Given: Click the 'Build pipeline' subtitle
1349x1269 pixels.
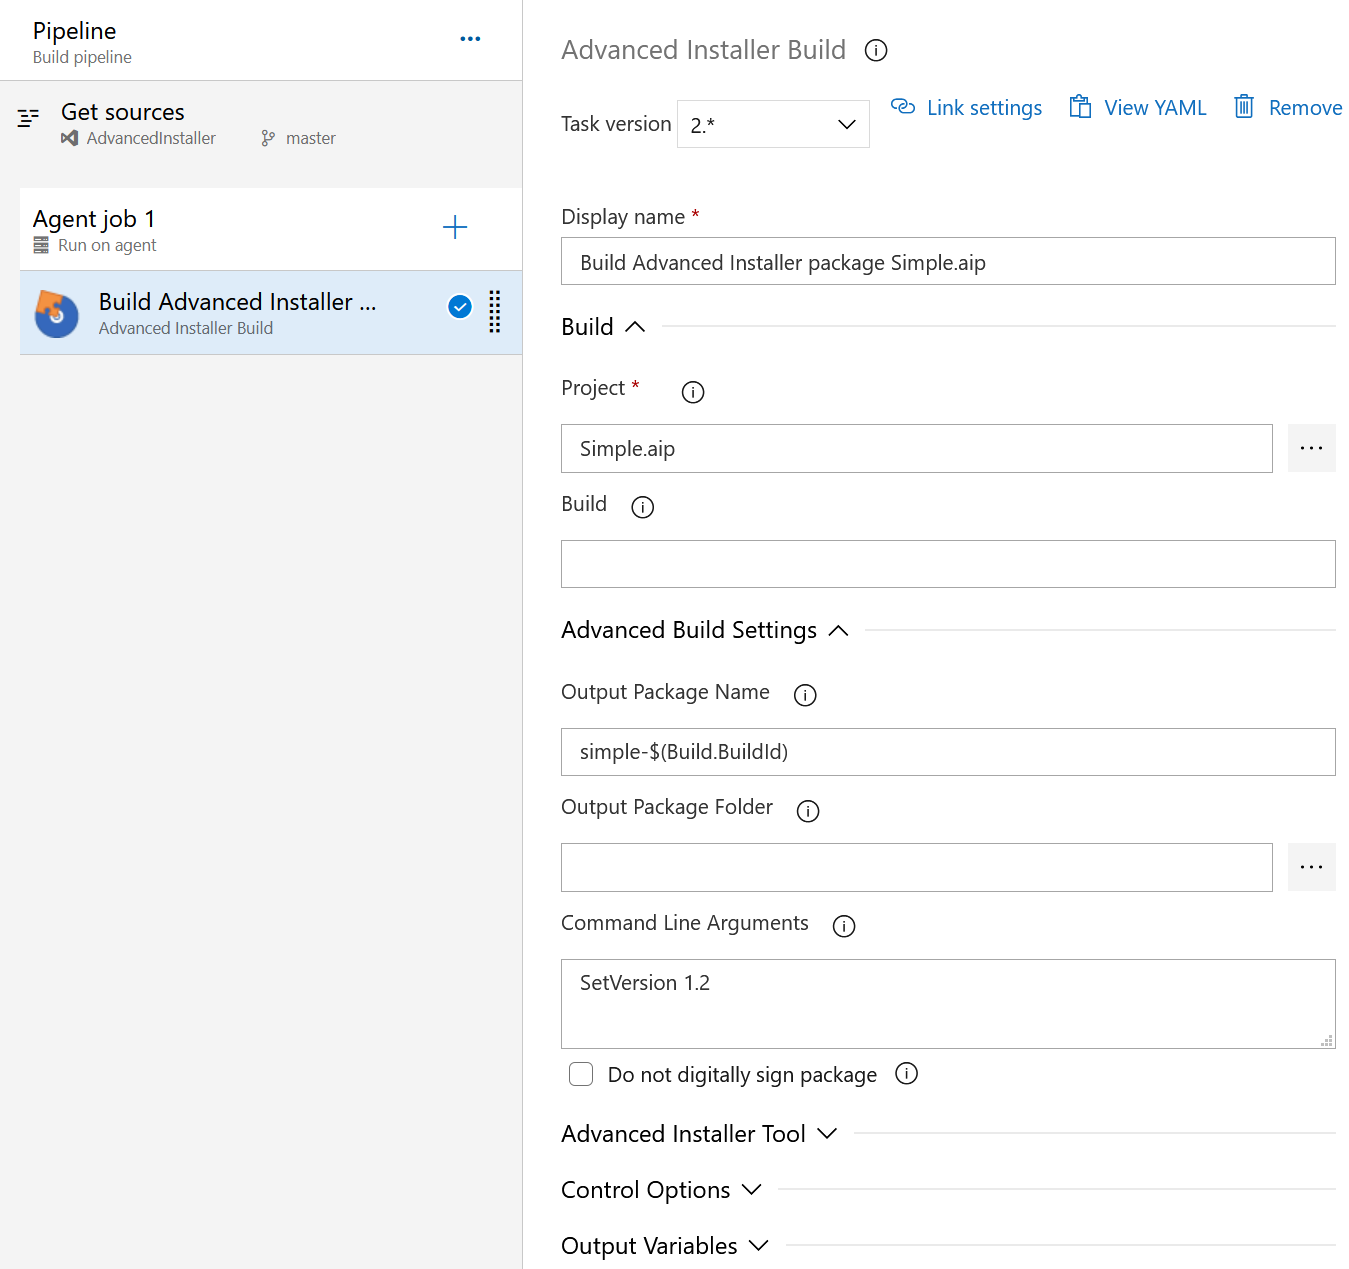Looking at the screenshot, I should (x=82, y=57).
